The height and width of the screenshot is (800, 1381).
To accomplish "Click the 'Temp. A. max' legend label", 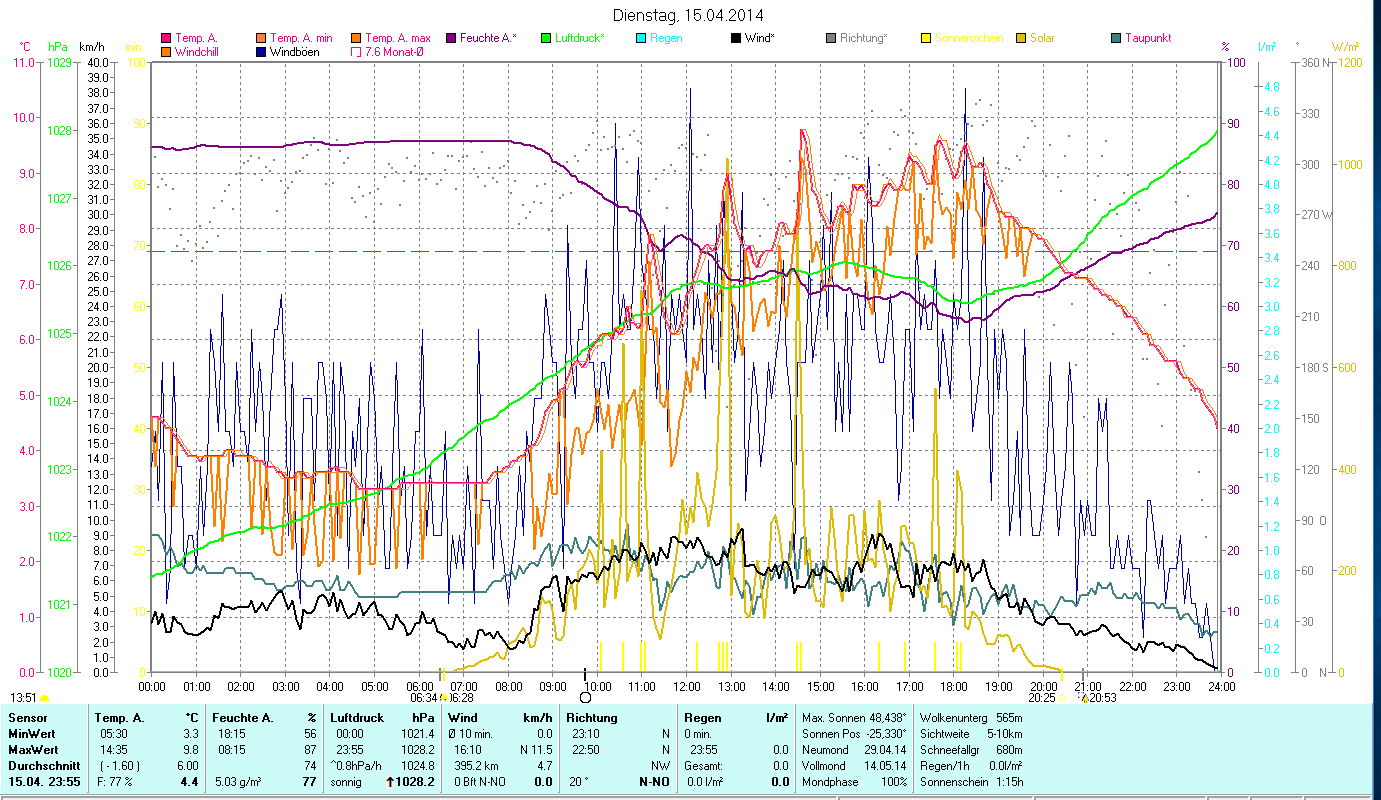I will [x=398, y=39].
